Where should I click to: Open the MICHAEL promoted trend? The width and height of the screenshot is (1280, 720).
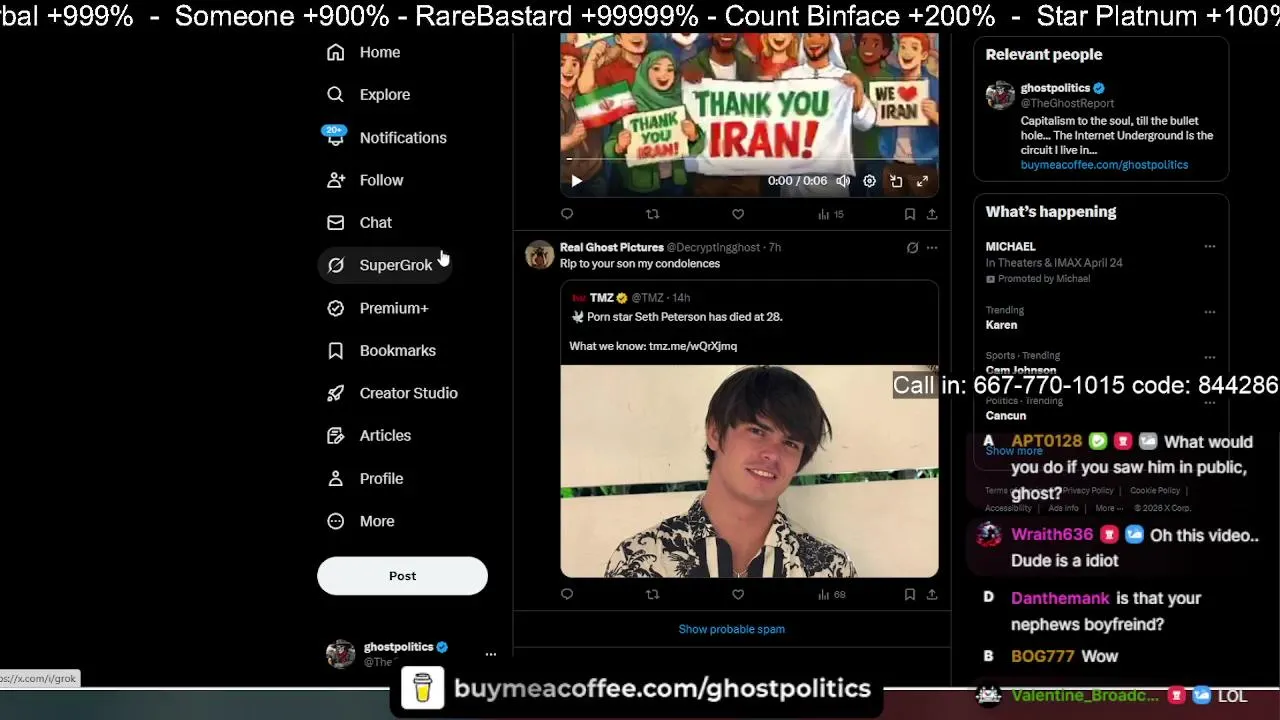[x=1010, y=246]
